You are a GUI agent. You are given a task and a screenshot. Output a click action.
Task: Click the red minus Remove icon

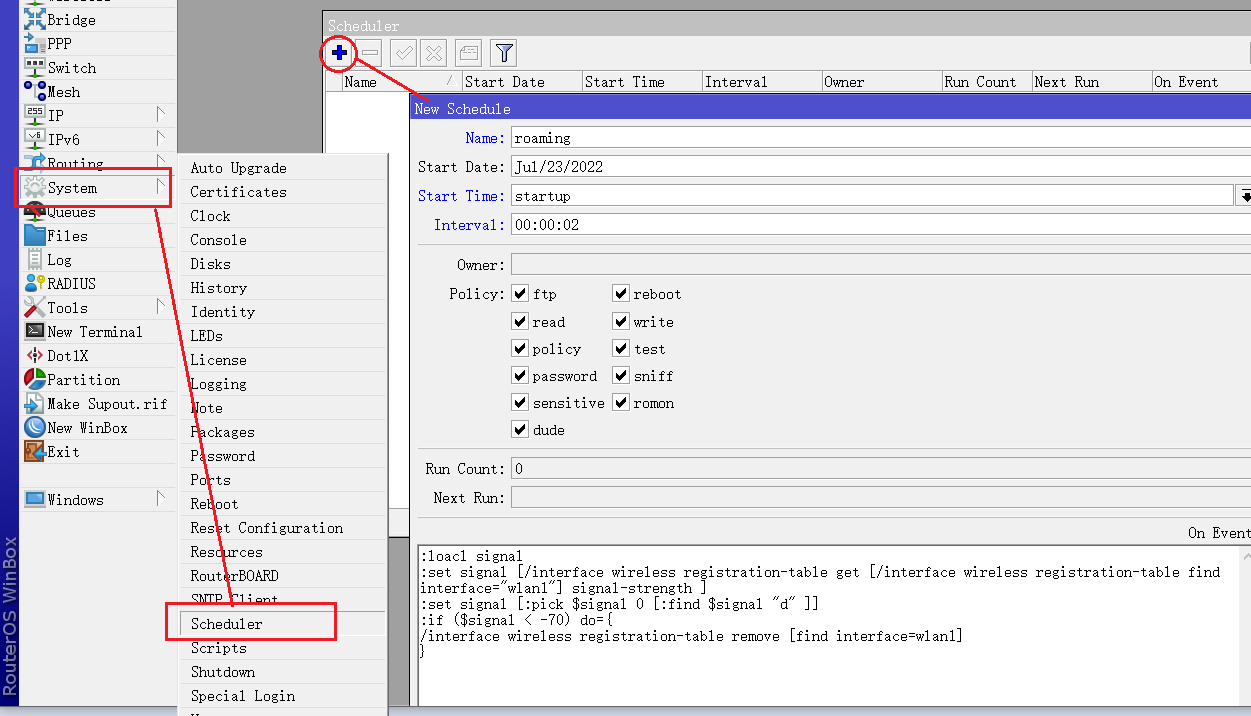(370, 53)
